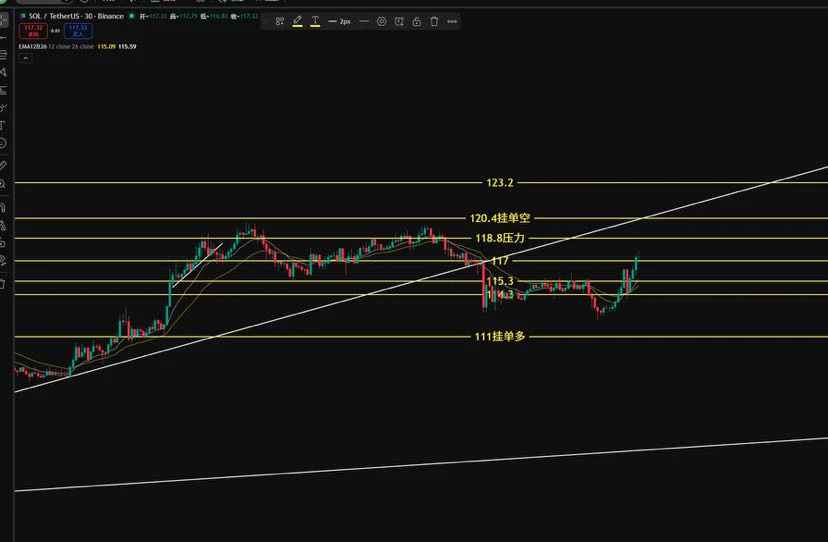Click the latest green candle near 117

click(x=637, y=263)
